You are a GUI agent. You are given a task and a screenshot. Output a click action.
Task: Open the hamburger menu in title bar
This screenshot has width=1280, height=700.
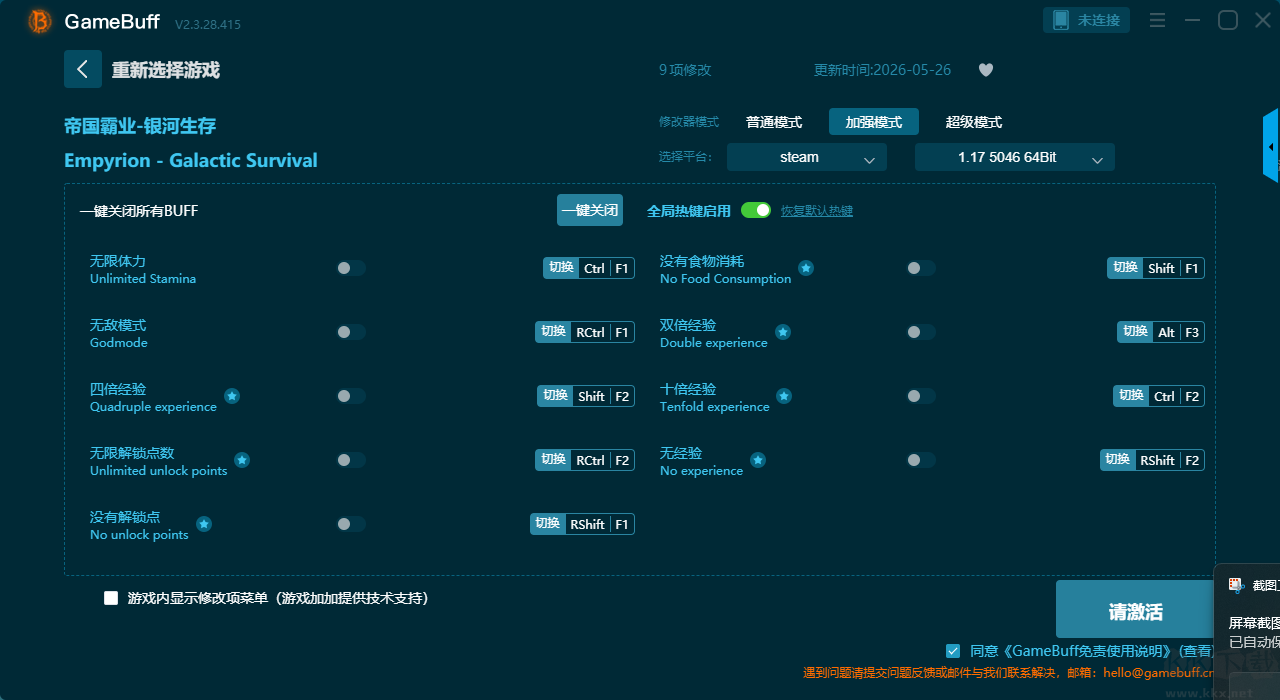[1157, 20]
